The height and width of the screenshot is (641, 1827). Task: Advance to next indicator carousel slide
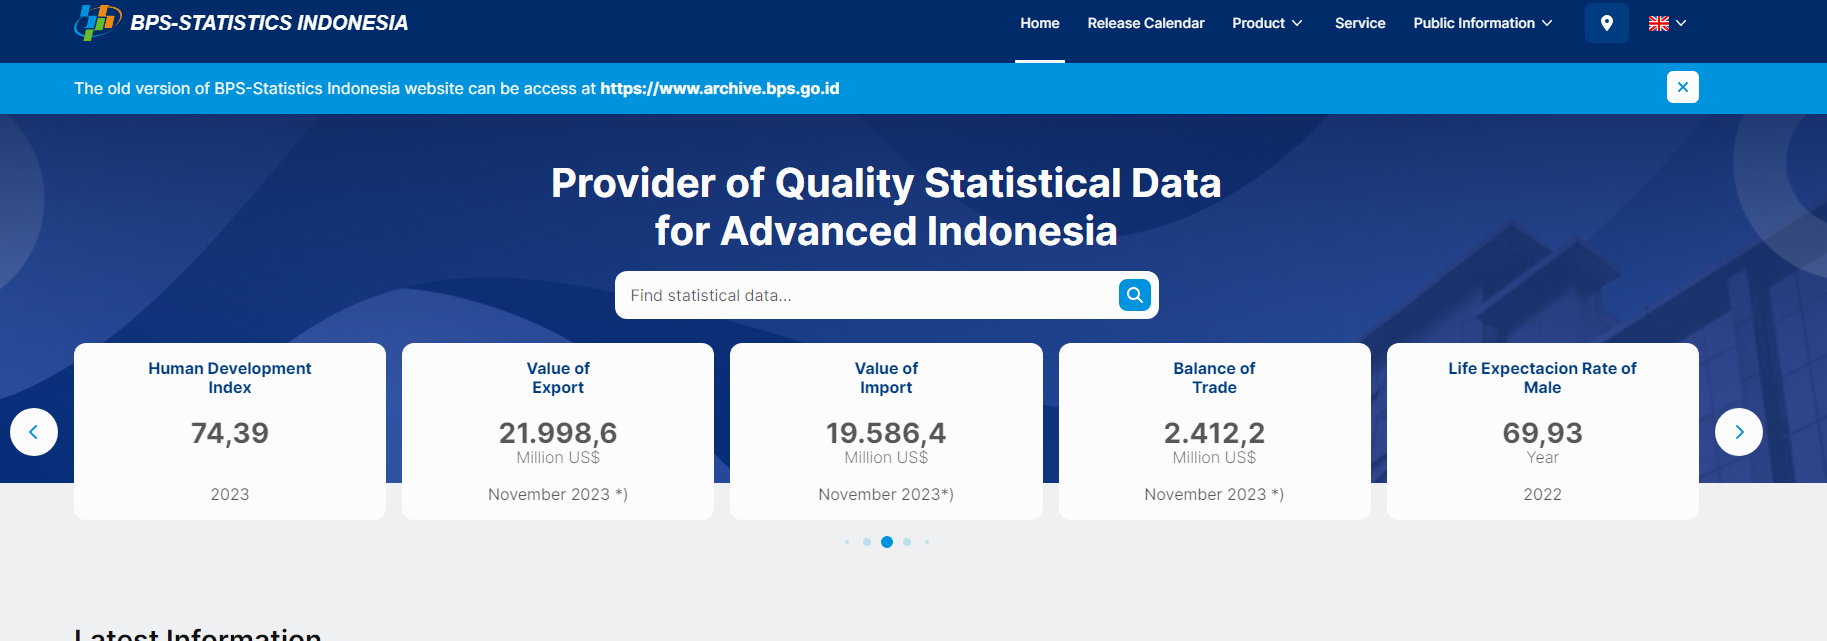pos(1738,432)
